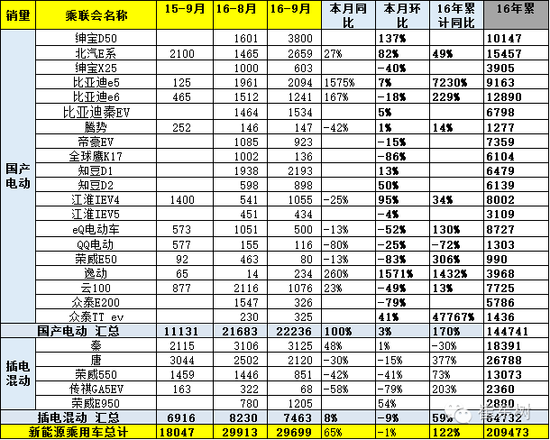Click the 江淮IEV5 name cell
The image size is (550, 440).
[x=96, y=214]
